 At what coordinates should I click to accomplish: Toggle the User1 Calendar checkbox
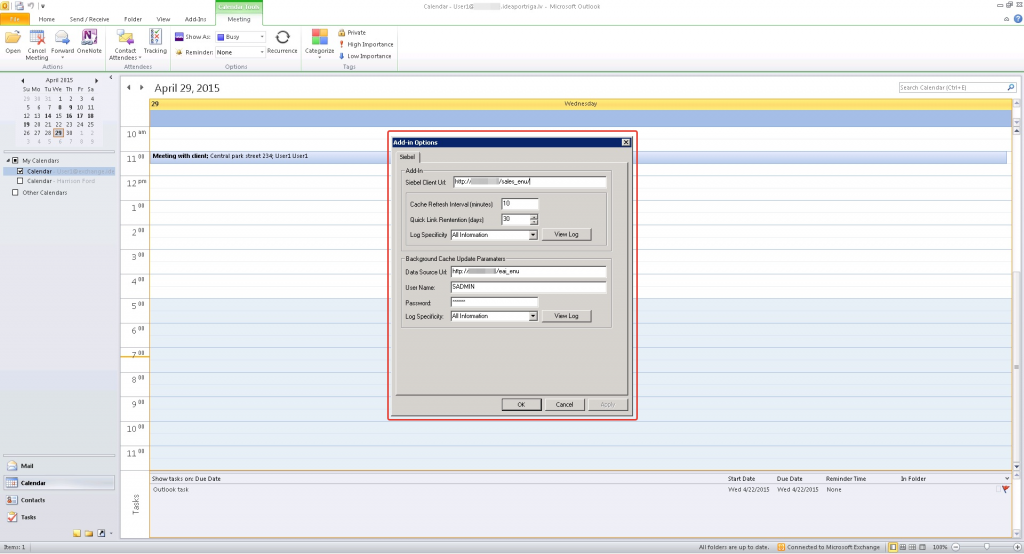pyautogui.click(x=20, y=171)
